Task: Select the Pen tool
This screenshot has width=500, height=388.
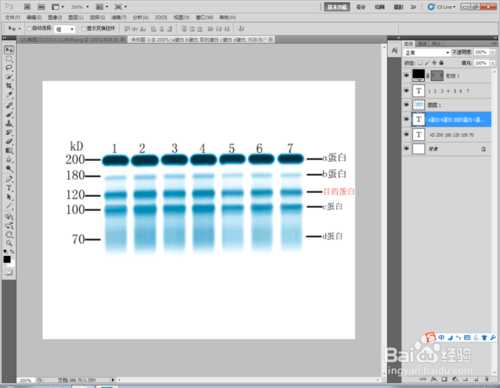Action: click(x=9, y=180)
